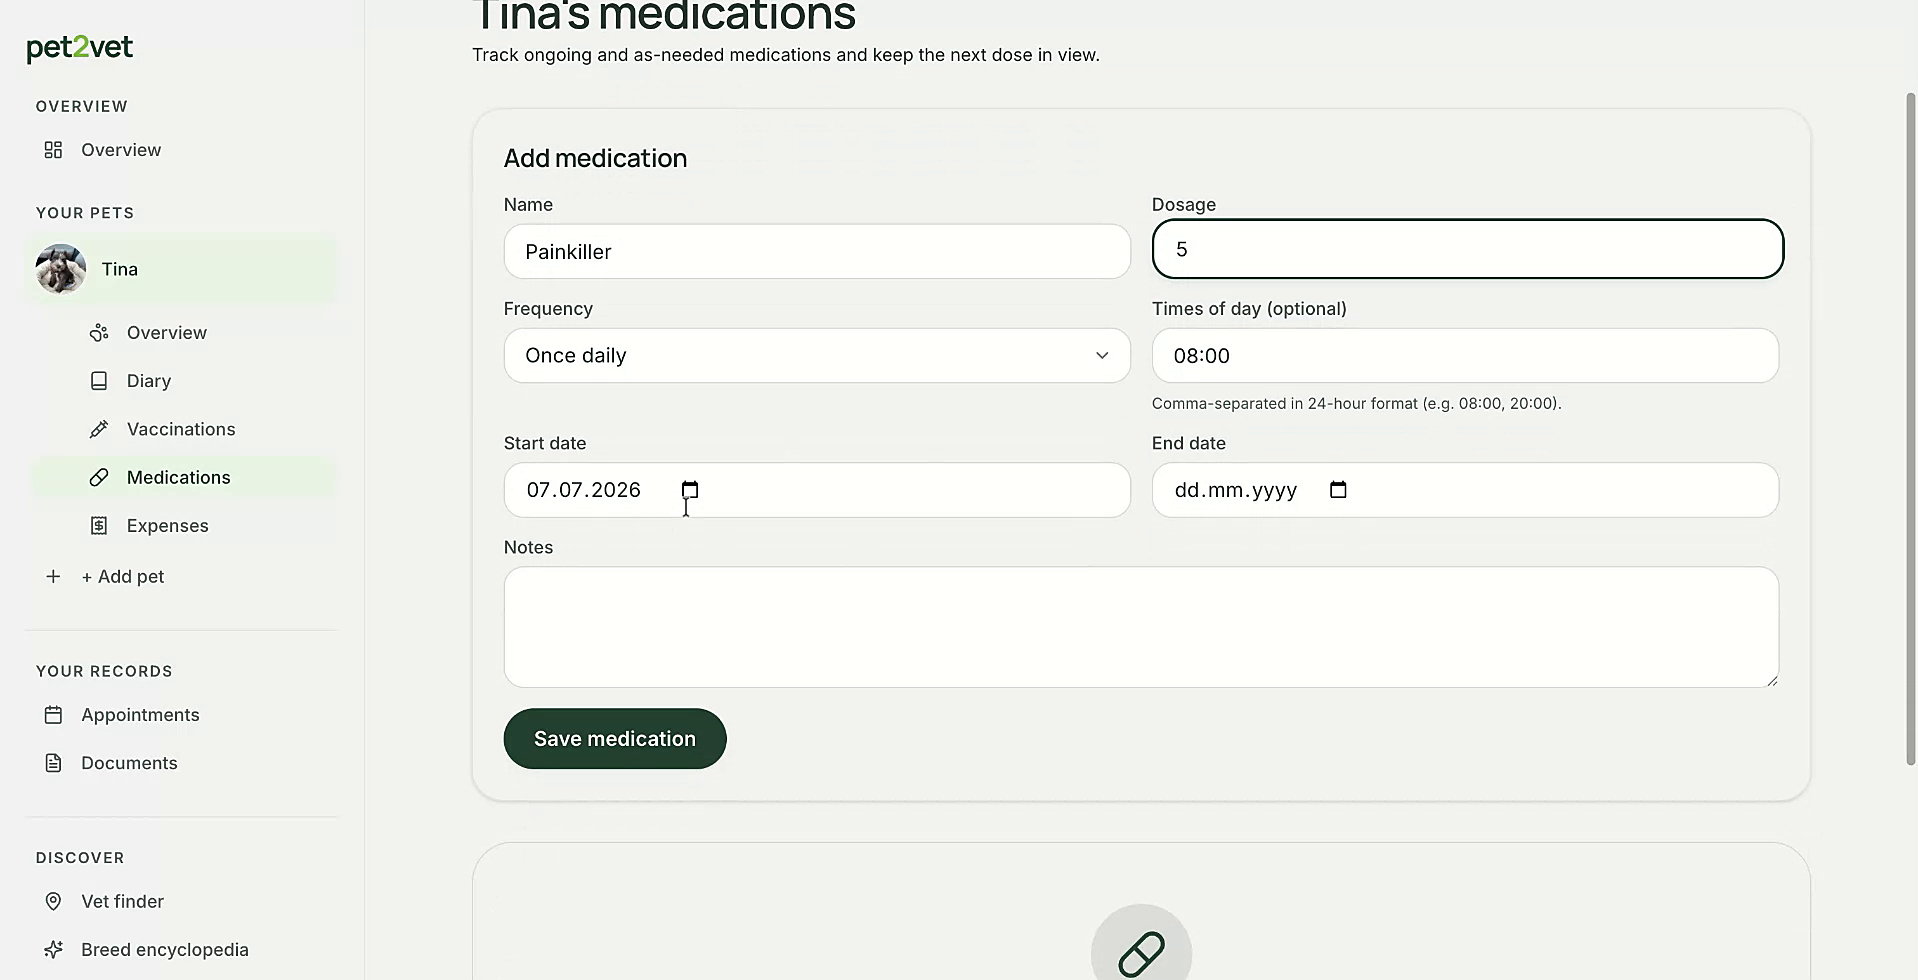Click the Vaccinations syringe icon
Screen dimensions: 1918x980
[99, 429]
